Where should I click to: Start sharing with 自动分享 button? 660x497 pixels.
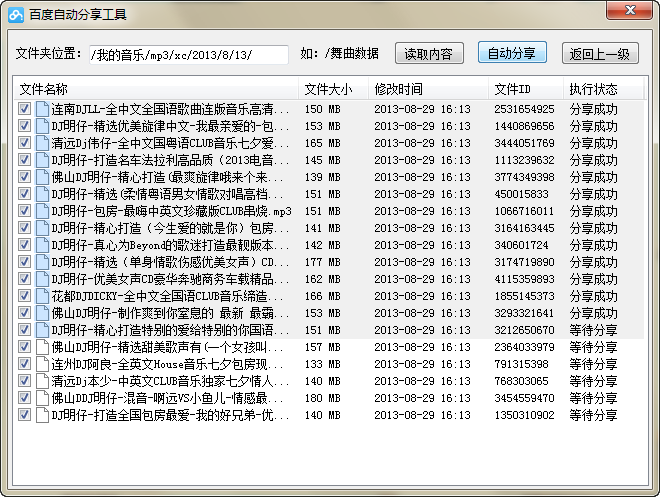click(512, 53)
